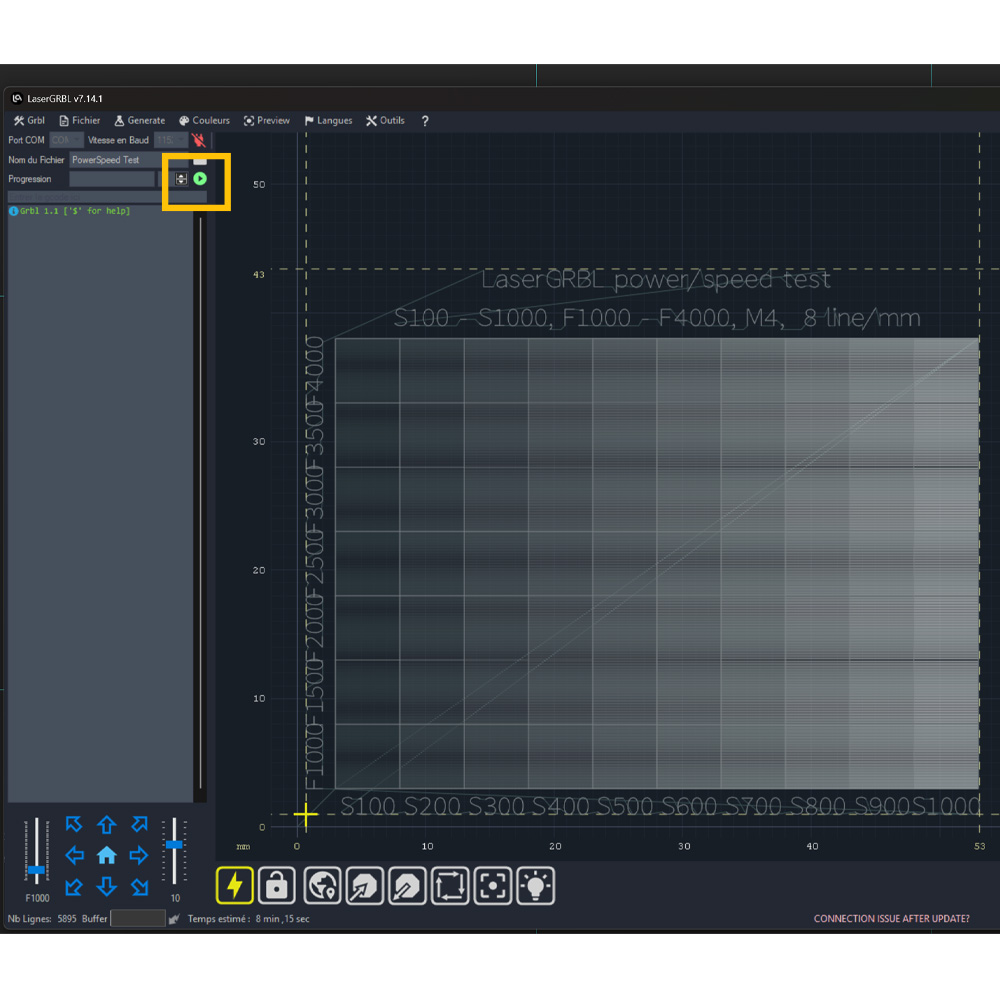
Task: Click the blue info icon in console
Action: (13, 211)
